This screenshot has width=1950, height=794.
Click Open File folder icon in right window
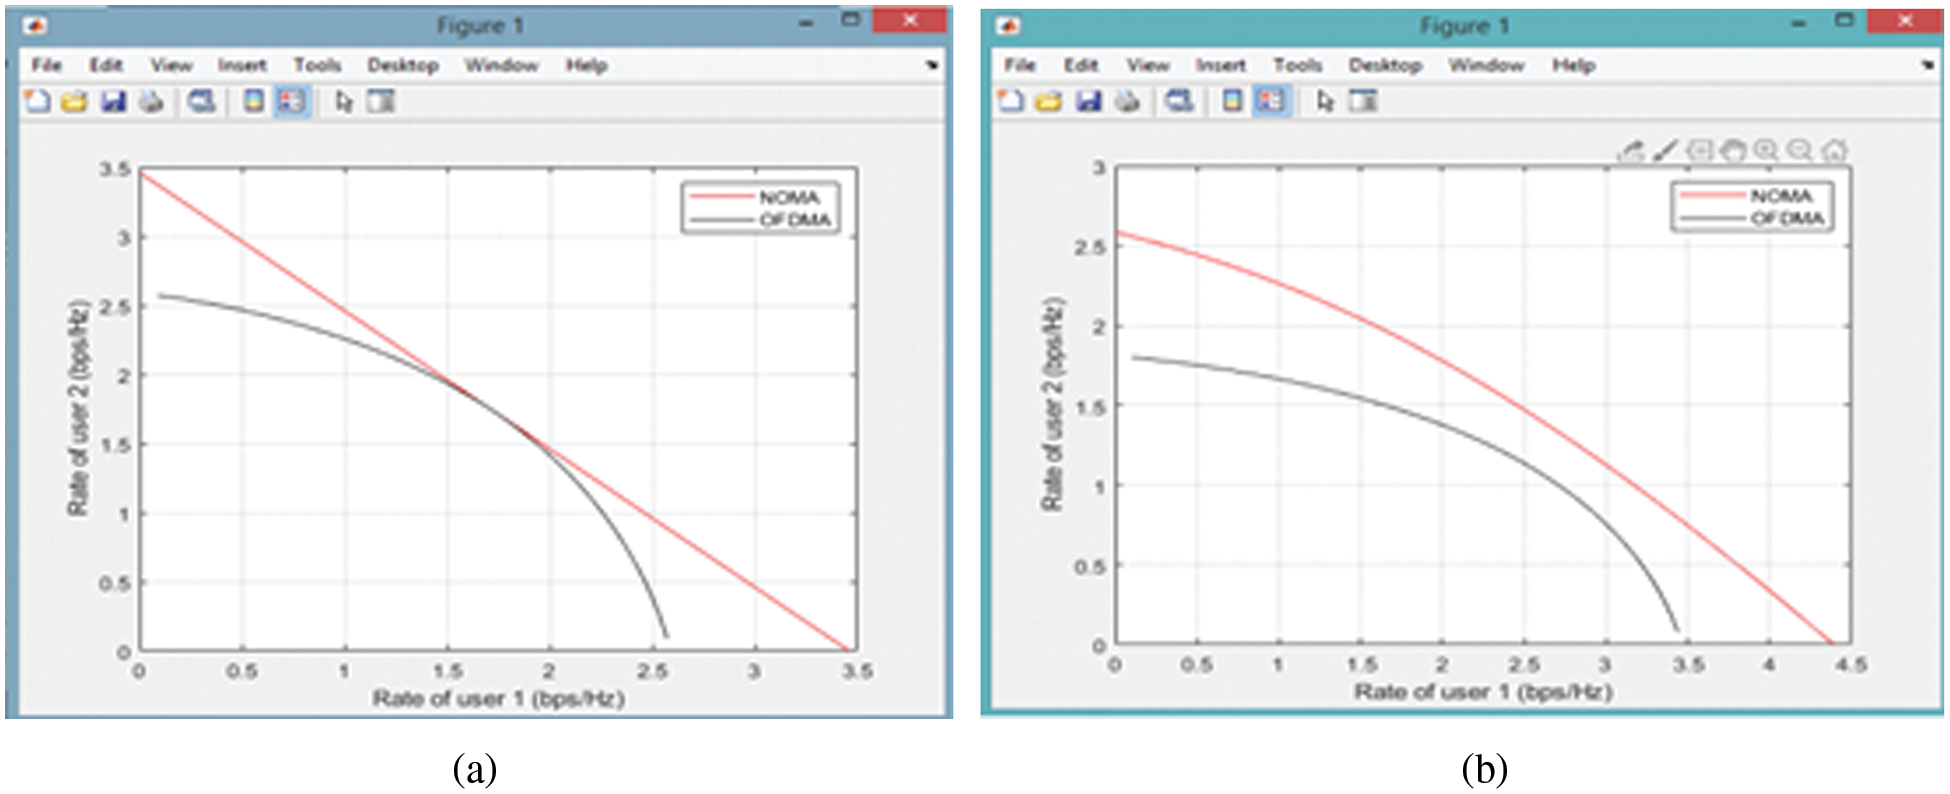pos(1048,102)
